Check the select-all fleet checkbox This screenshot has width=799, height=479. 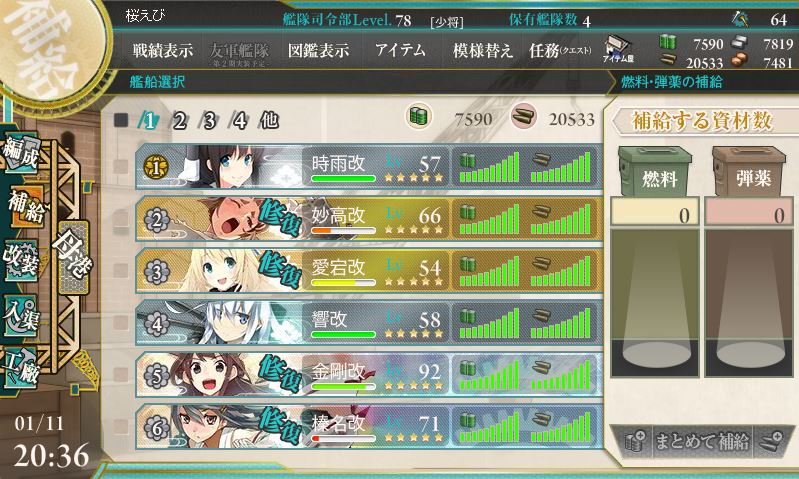click(x=121, y=120)
